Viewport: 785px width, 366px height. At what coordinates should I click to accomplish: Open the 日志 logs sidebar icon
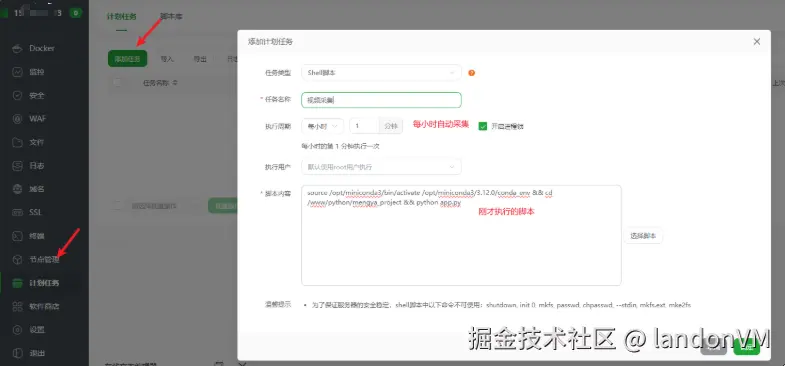click(x=18, y=166)
